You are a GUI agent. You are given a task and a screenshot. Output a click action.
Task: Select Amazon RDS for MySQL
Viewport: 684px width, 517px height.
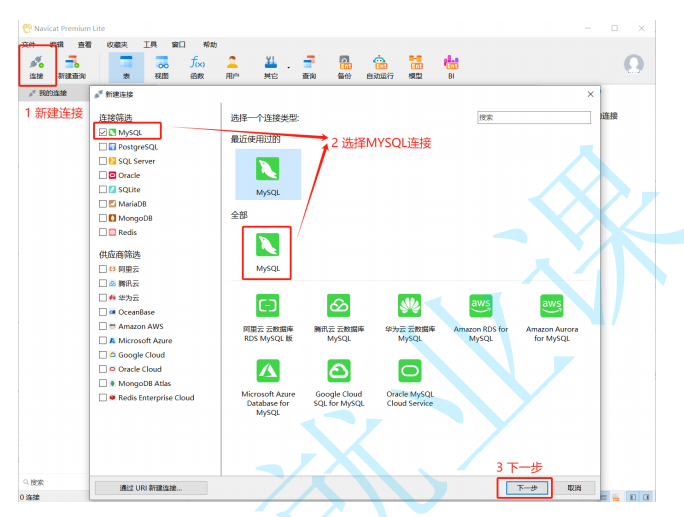481,318
